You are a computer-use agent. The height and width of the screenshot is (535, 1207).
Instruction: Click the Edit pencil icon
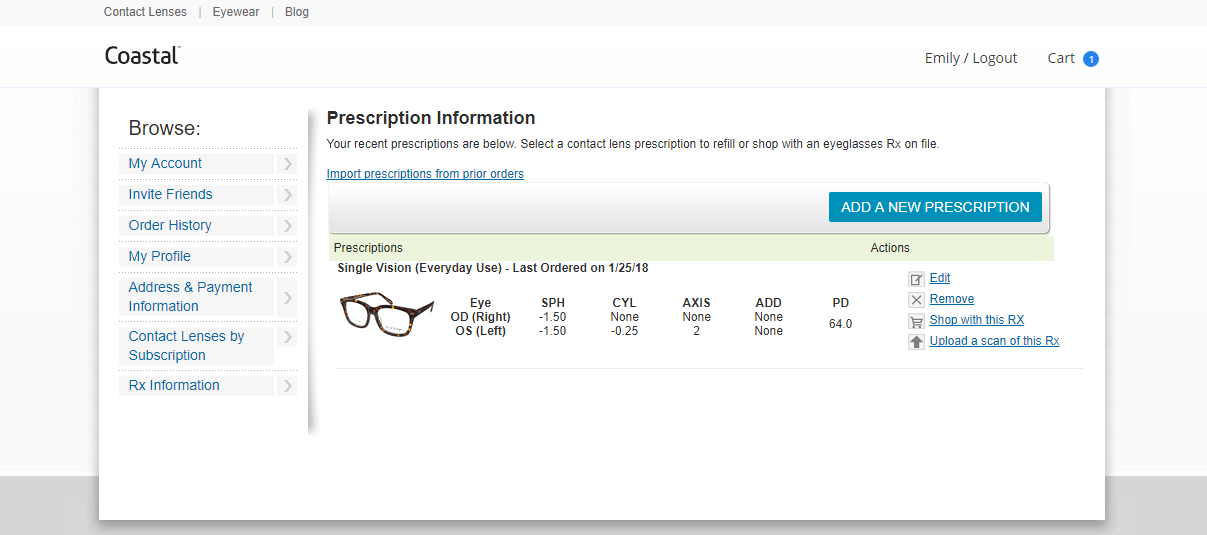pyautogui.click(x=916, y=279)
